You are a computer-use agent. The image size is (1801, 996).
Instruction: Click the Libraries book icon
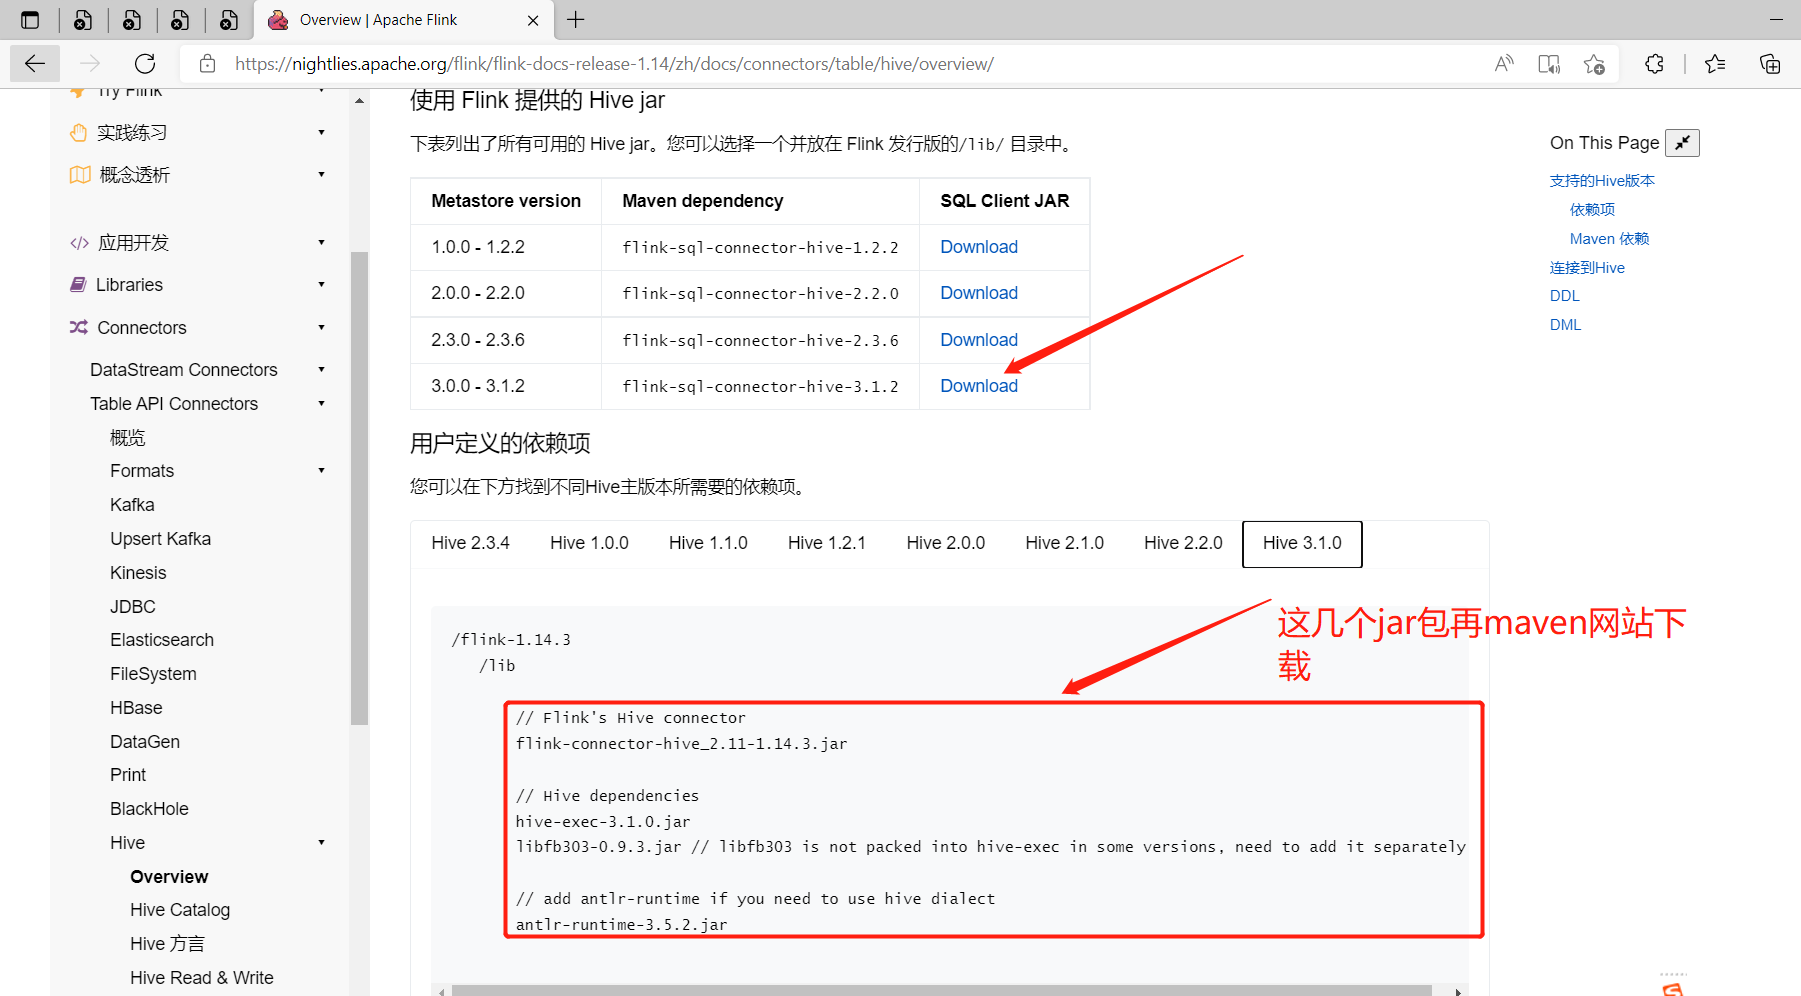pos(78,285)
